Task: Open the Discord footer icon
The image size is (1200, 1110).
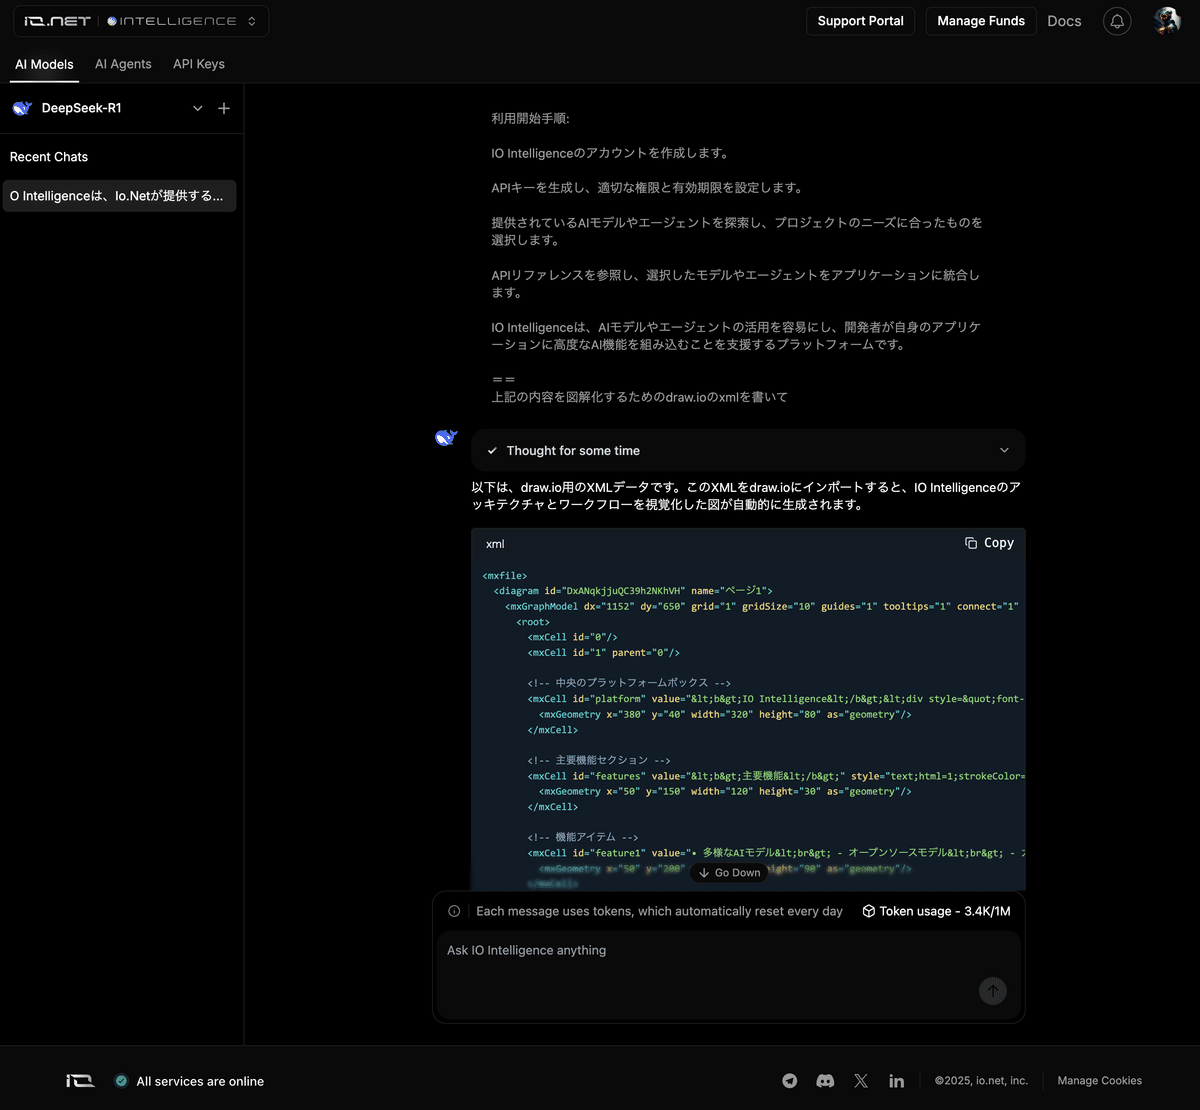Action: pos(825,1081)
